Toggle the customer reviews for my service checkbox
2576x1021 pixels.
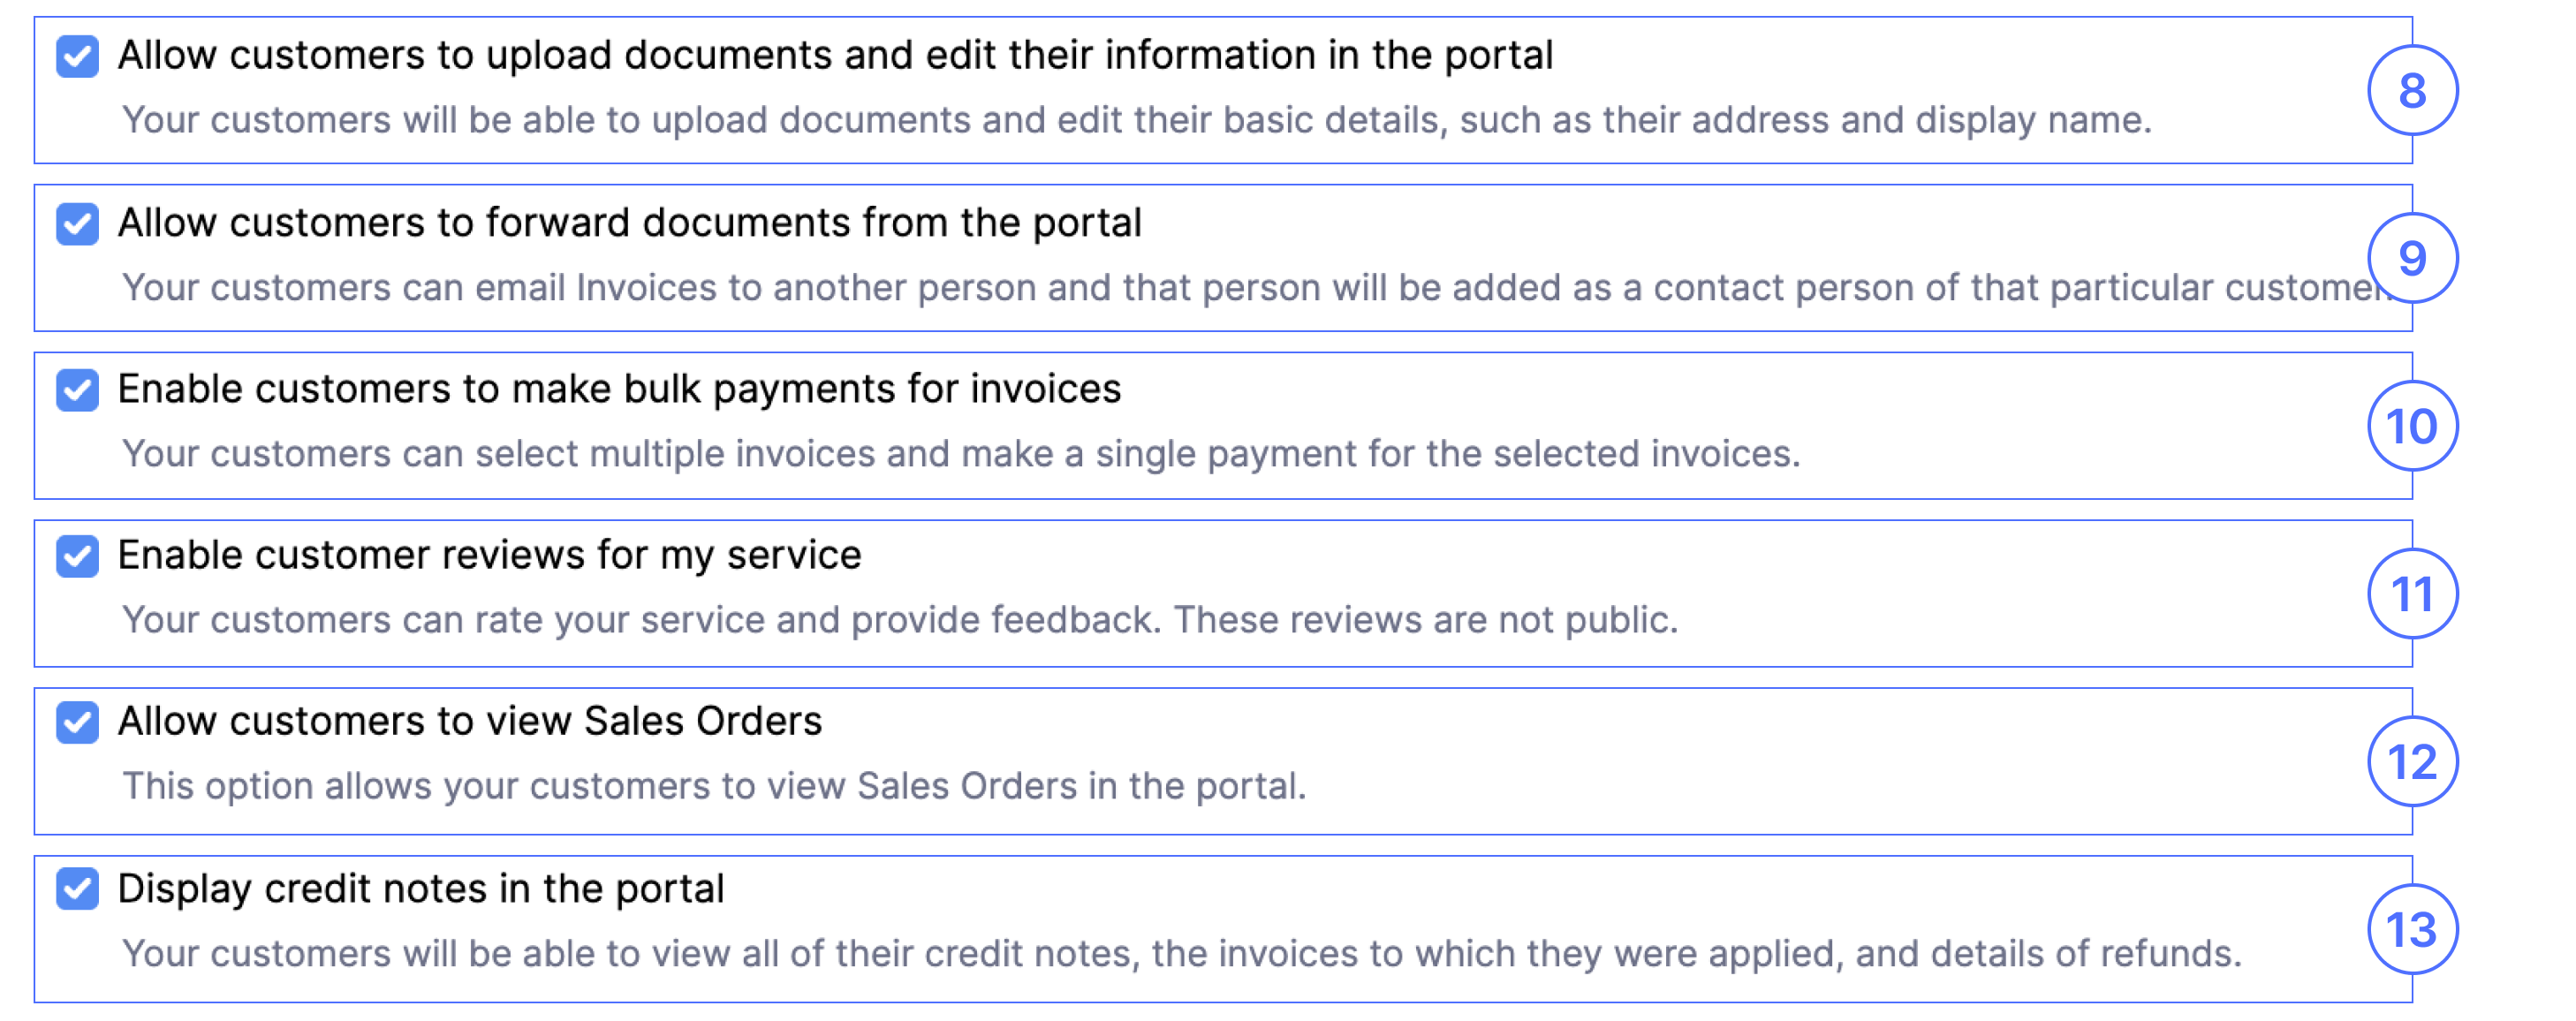[77, 556]
